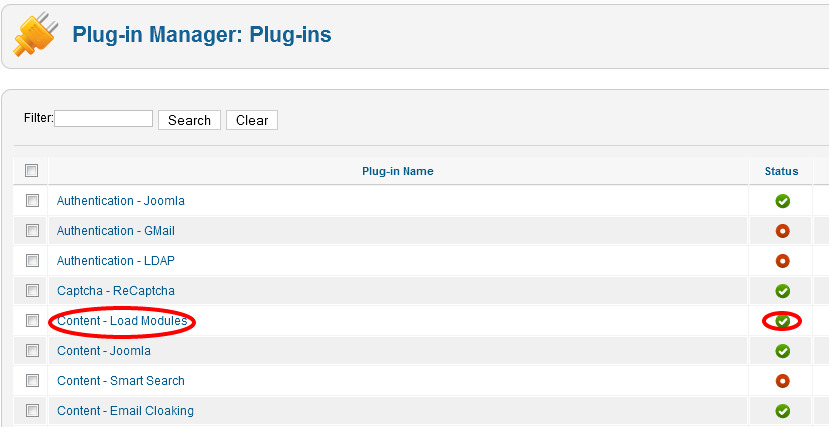
Task: Click the Search button
Action: click(189, 120)
